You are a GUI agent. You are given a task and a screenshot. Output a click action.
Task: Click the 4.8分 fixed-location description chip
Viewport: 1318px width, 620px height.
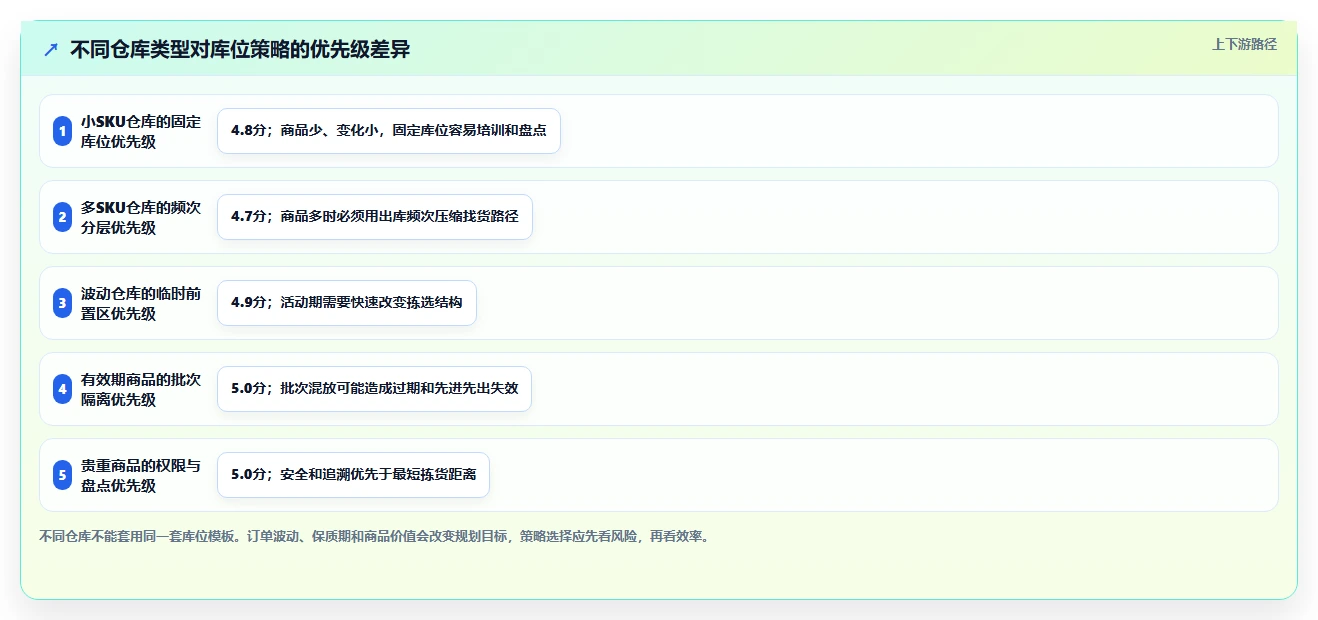pos(389,131)
